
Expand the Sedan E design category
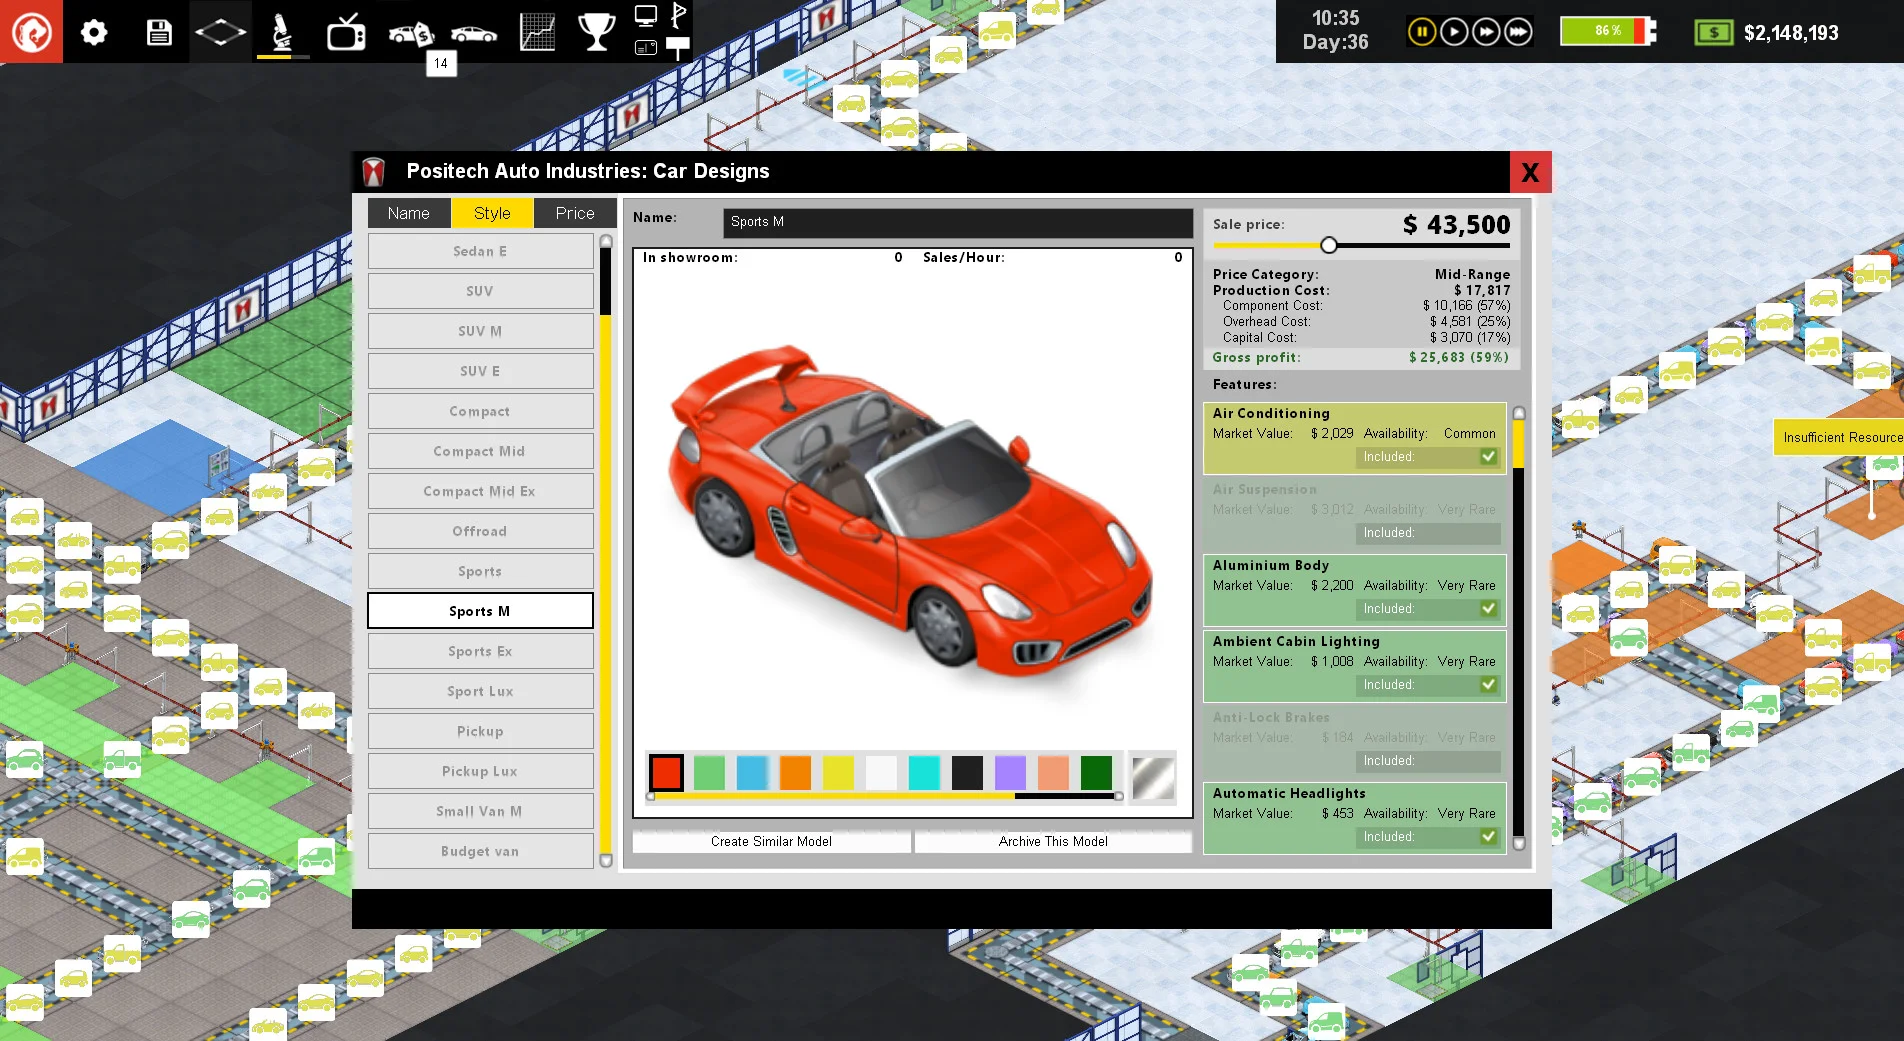tap(480, 251)
